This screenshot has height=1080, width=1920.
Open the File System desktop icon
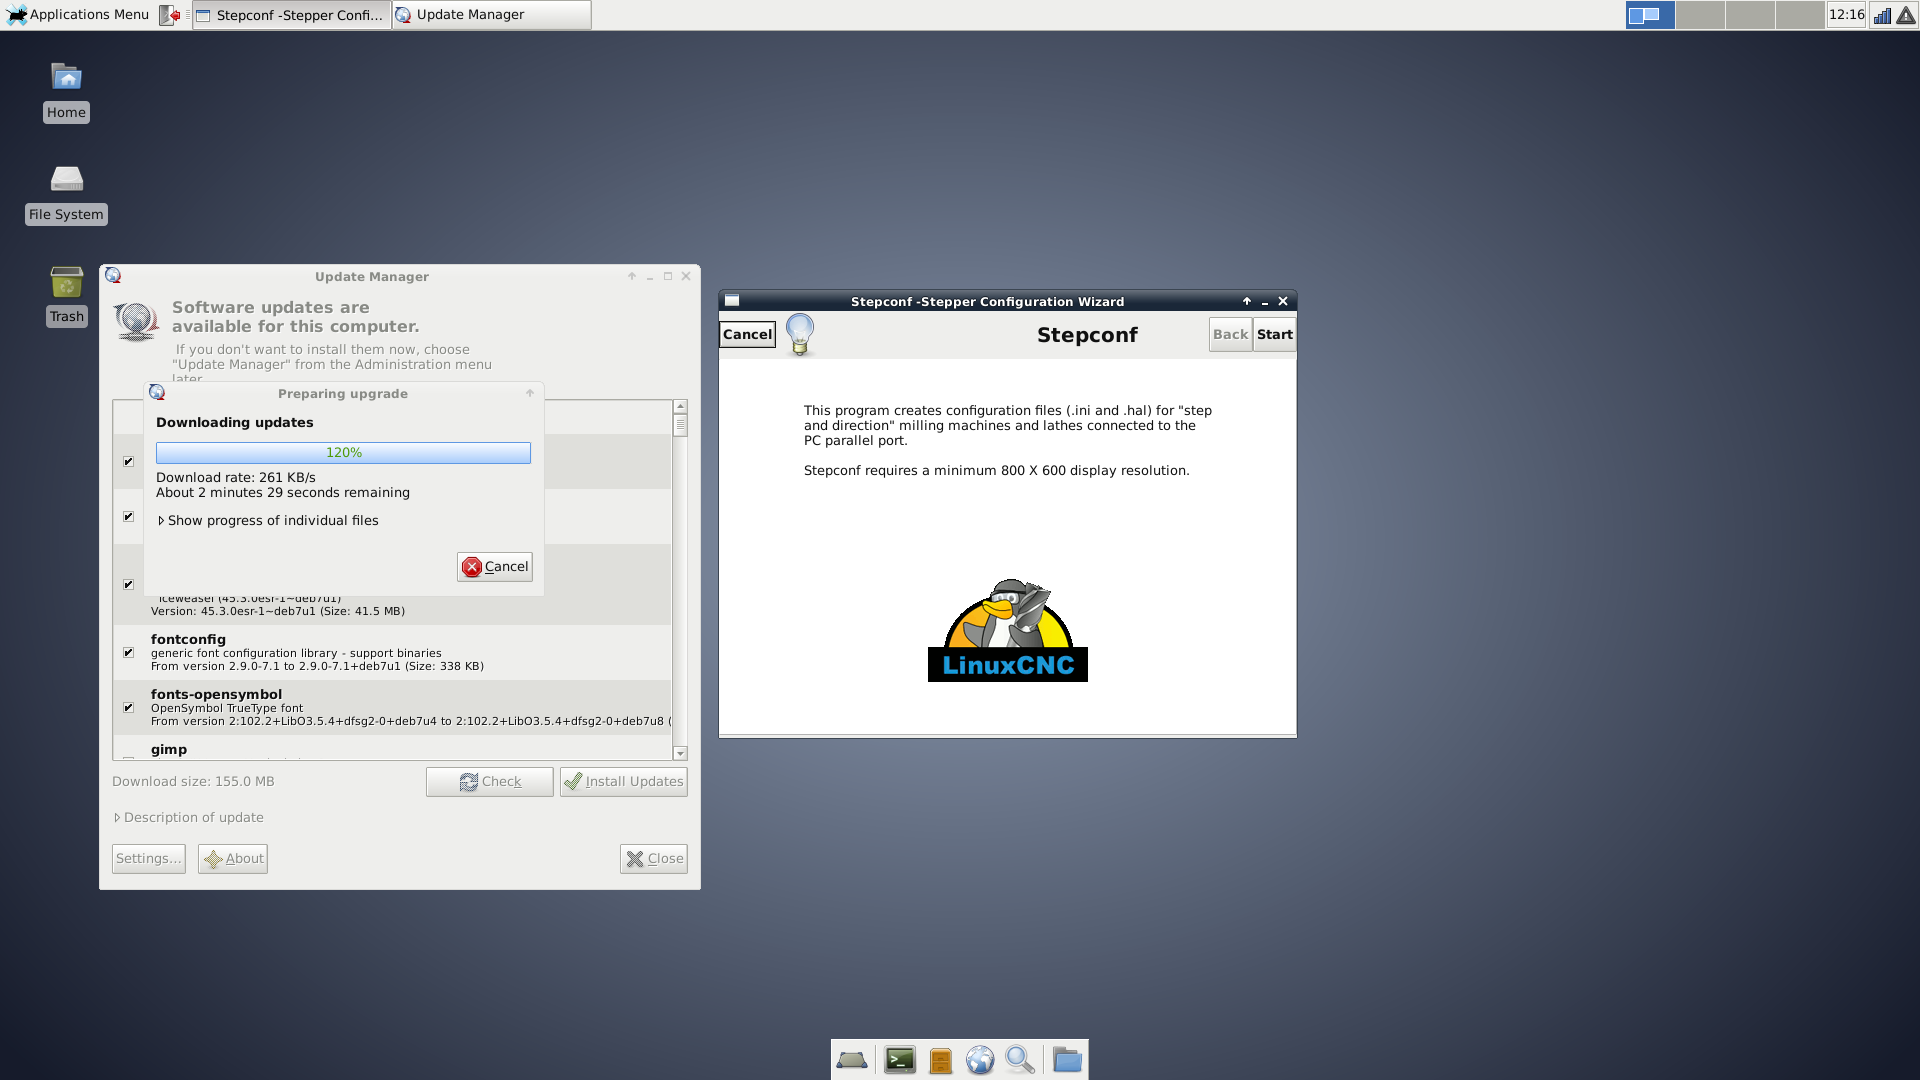coord(67,193)
